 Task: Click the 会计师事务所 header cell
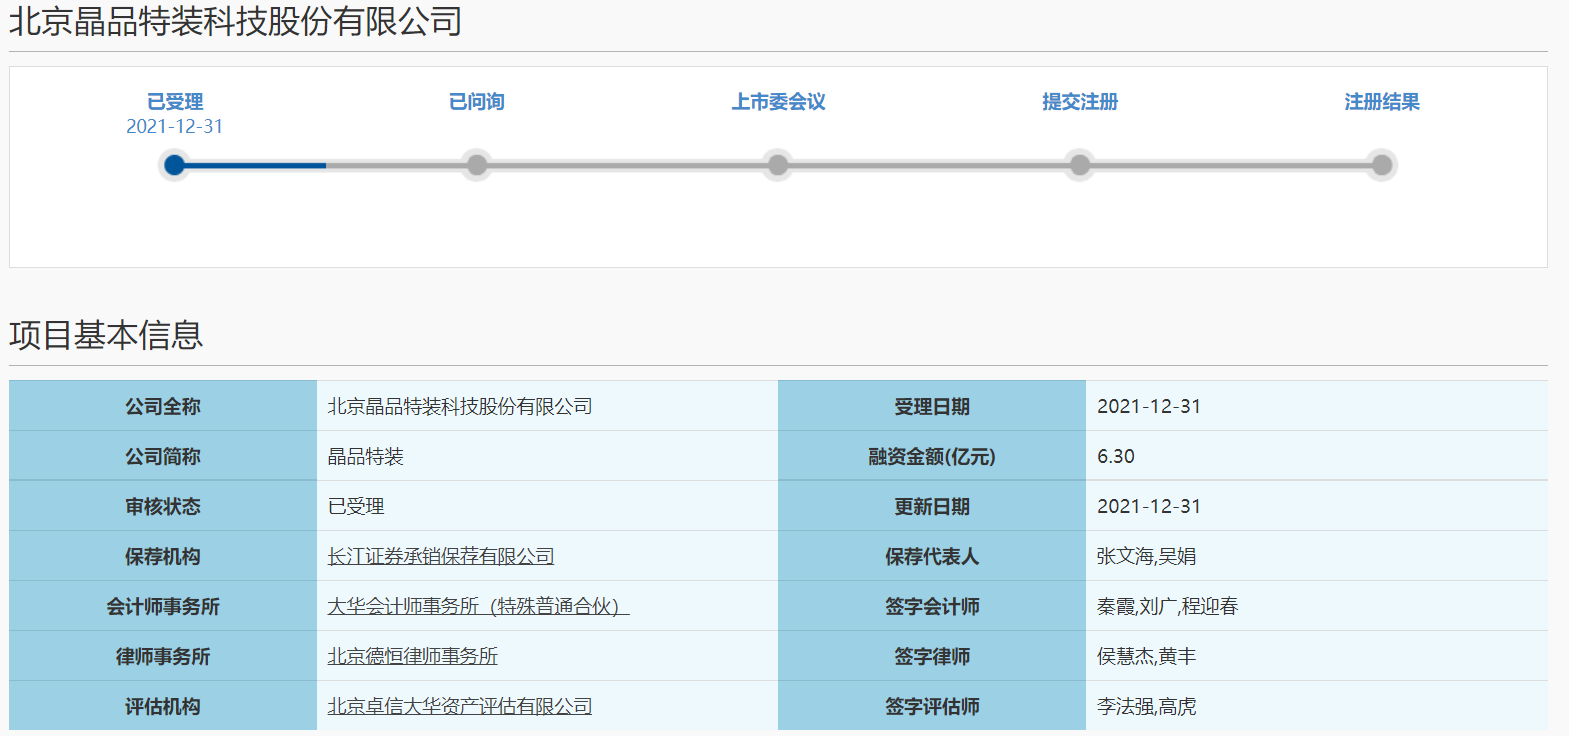point(163,606)
